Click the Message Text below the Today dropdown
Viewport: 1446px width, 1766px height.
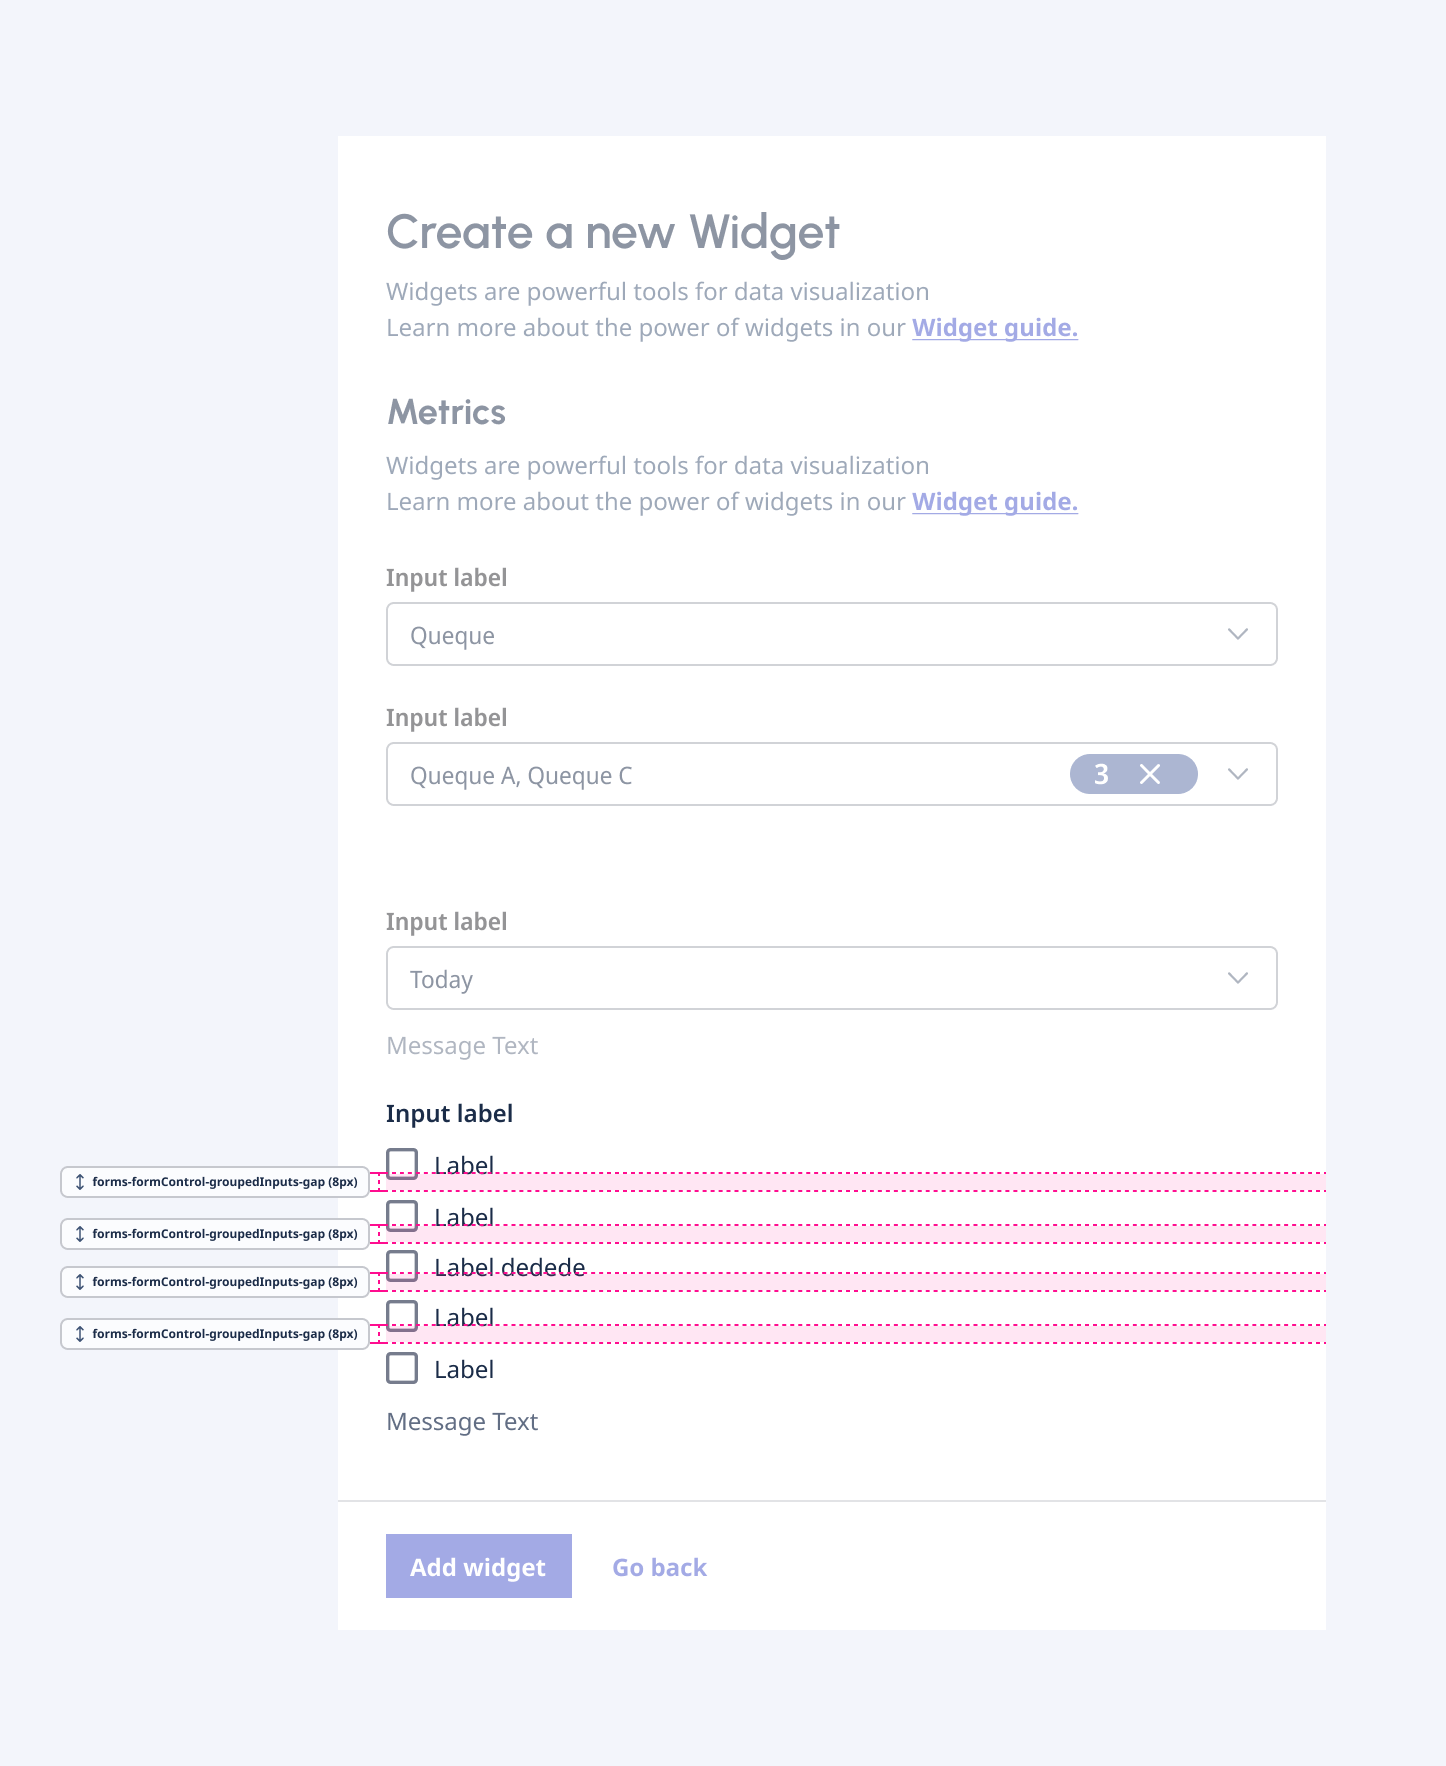(462, 1045)
